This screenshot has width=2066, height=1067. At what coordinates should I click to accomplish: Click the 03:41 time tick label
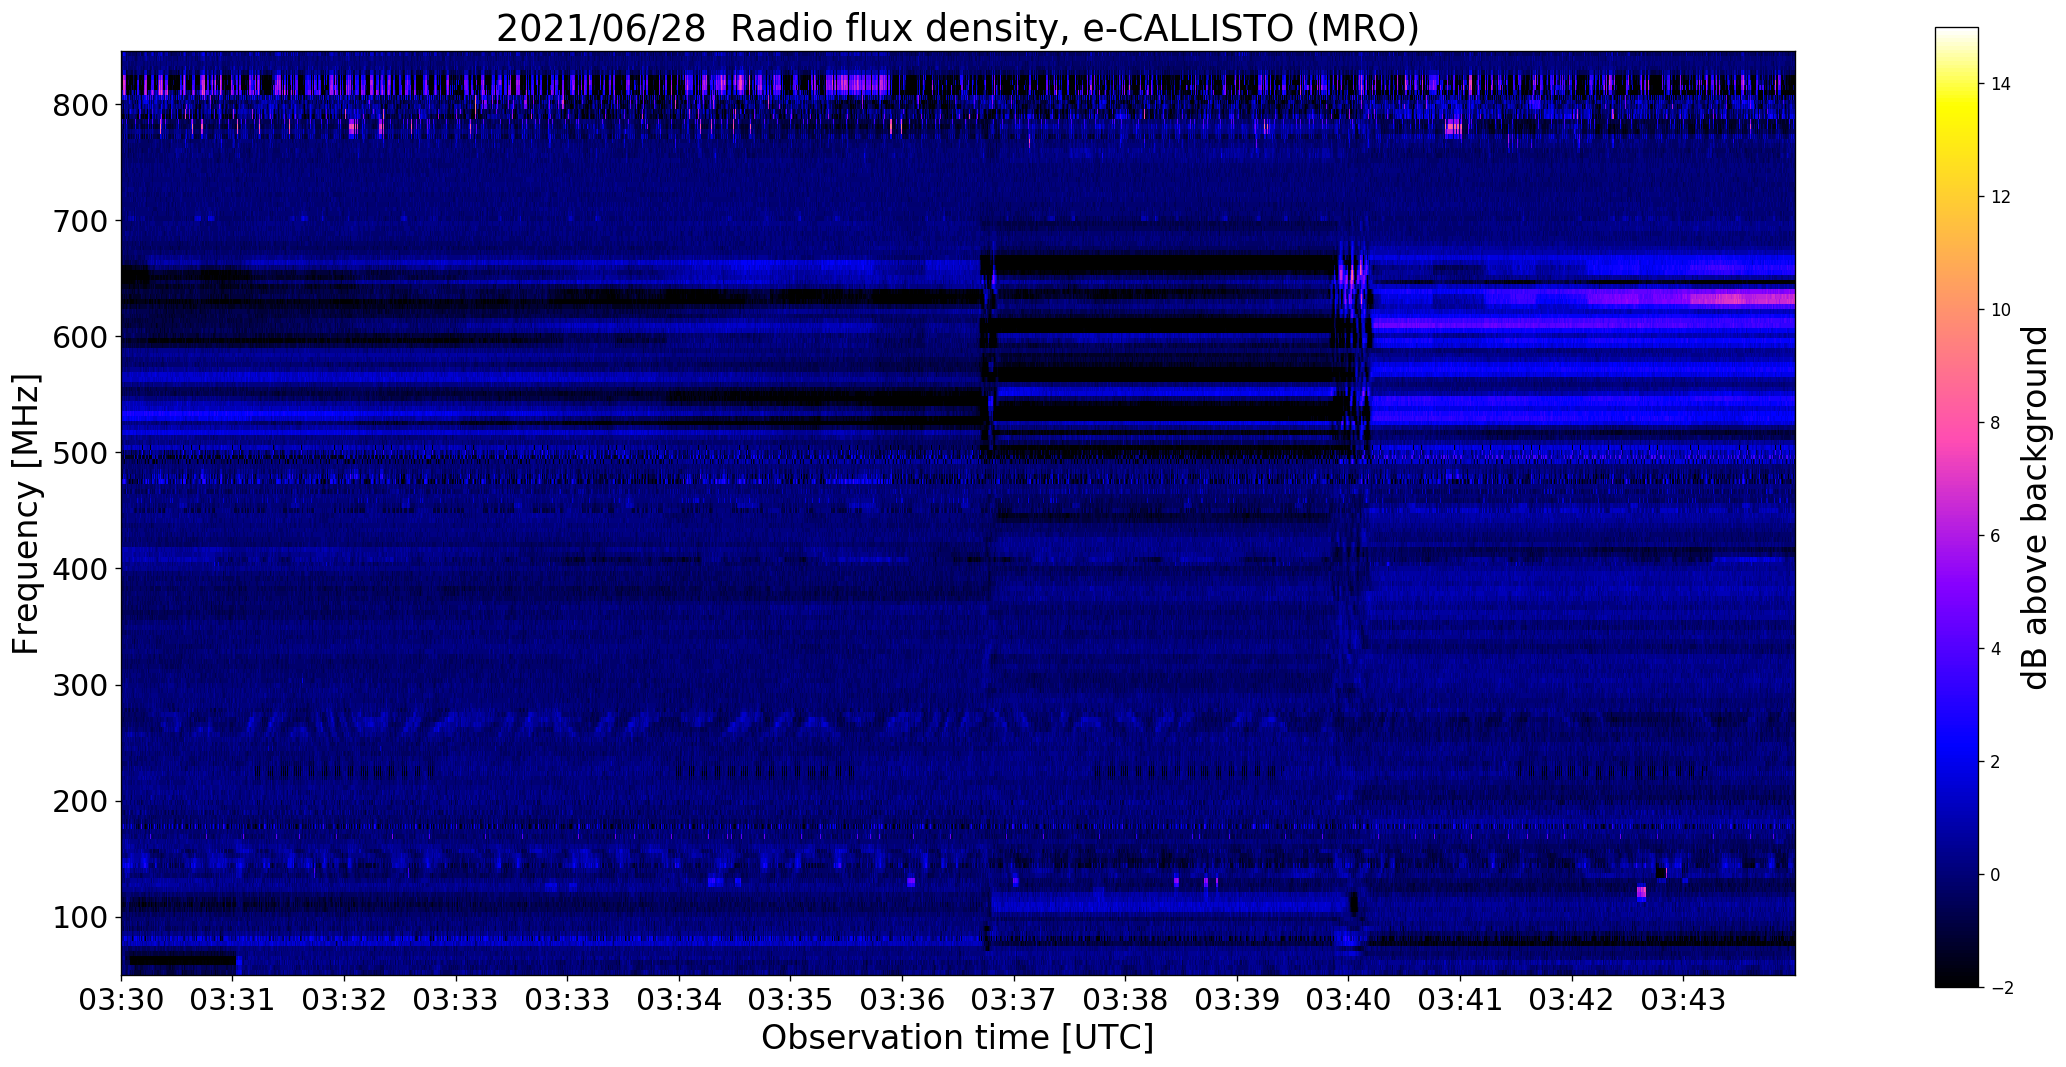(1460, 1001)
